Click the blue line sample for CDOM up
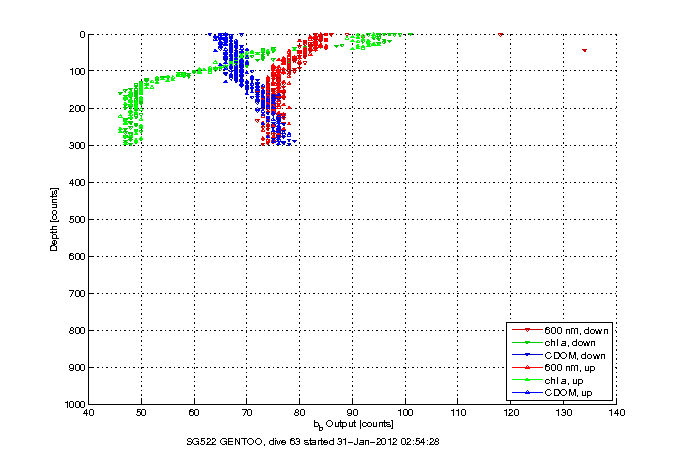The image size is (681, 454). (x=527, y=392)
